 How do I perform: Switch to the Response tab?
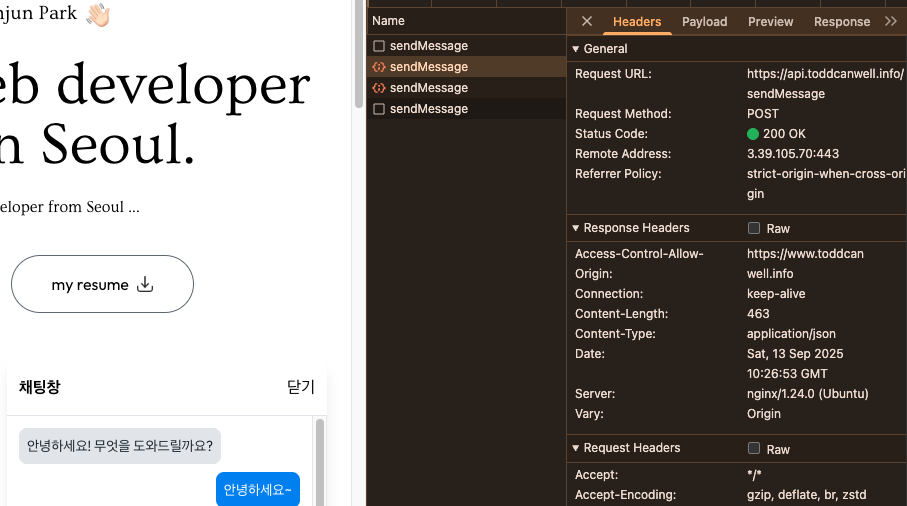842,22
